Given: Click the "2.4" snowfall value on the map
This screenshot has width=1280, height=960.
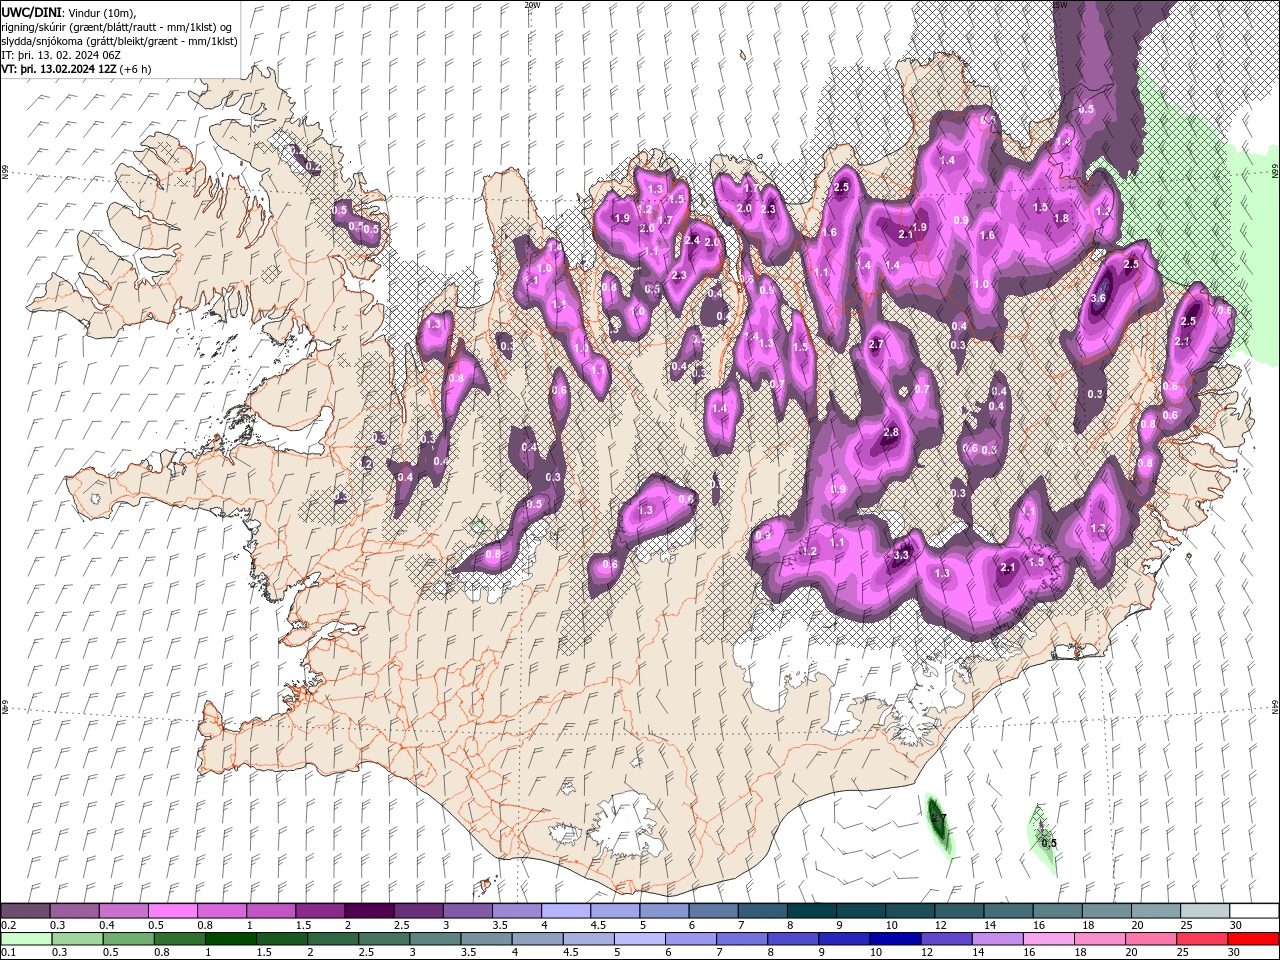Looking at the screenshot, I should (x=692, y=240).
